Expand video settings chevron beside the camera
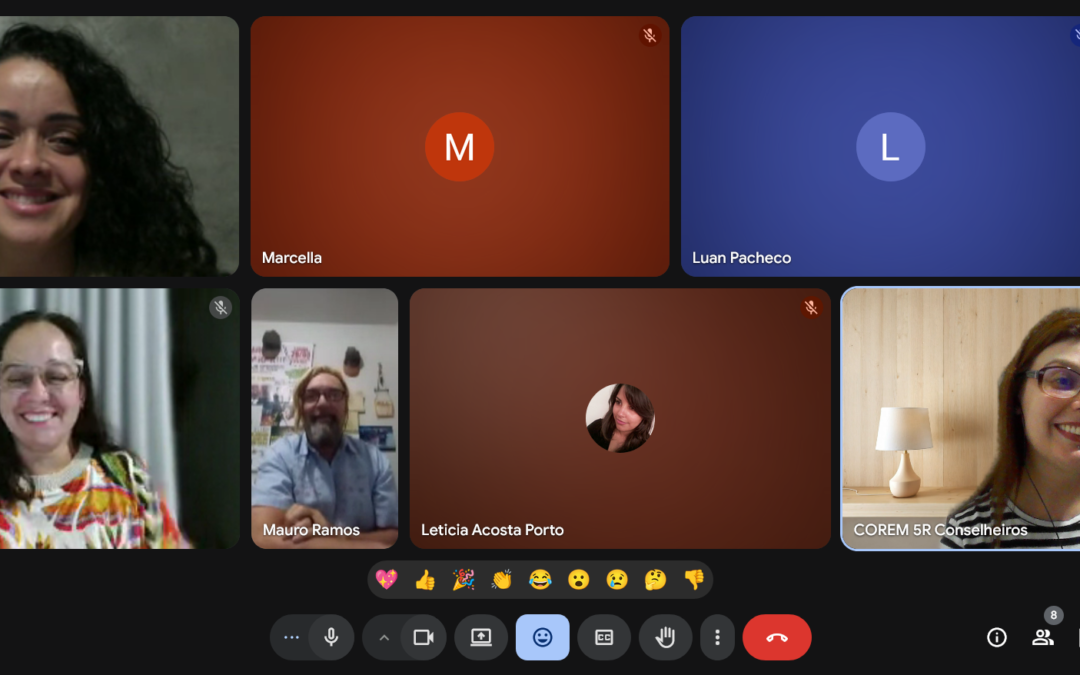 [x=383, y=638]
